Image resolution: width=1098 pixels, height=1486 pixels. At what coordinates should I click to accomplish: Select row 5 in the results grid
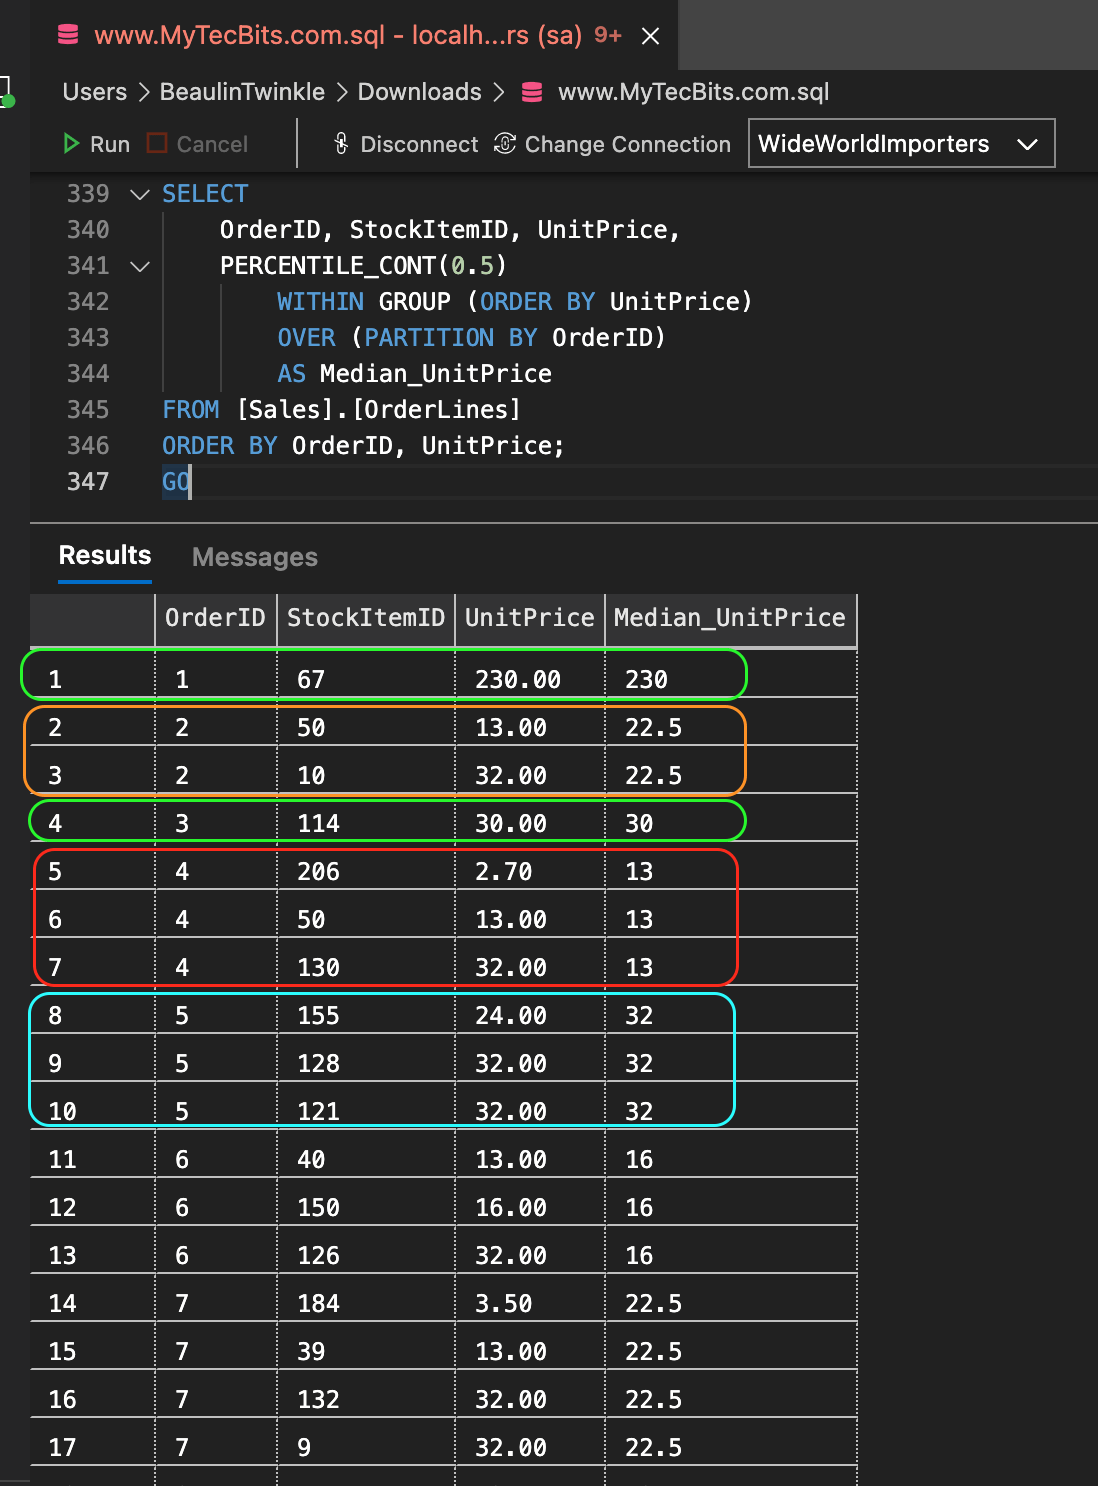coord(90,870)
